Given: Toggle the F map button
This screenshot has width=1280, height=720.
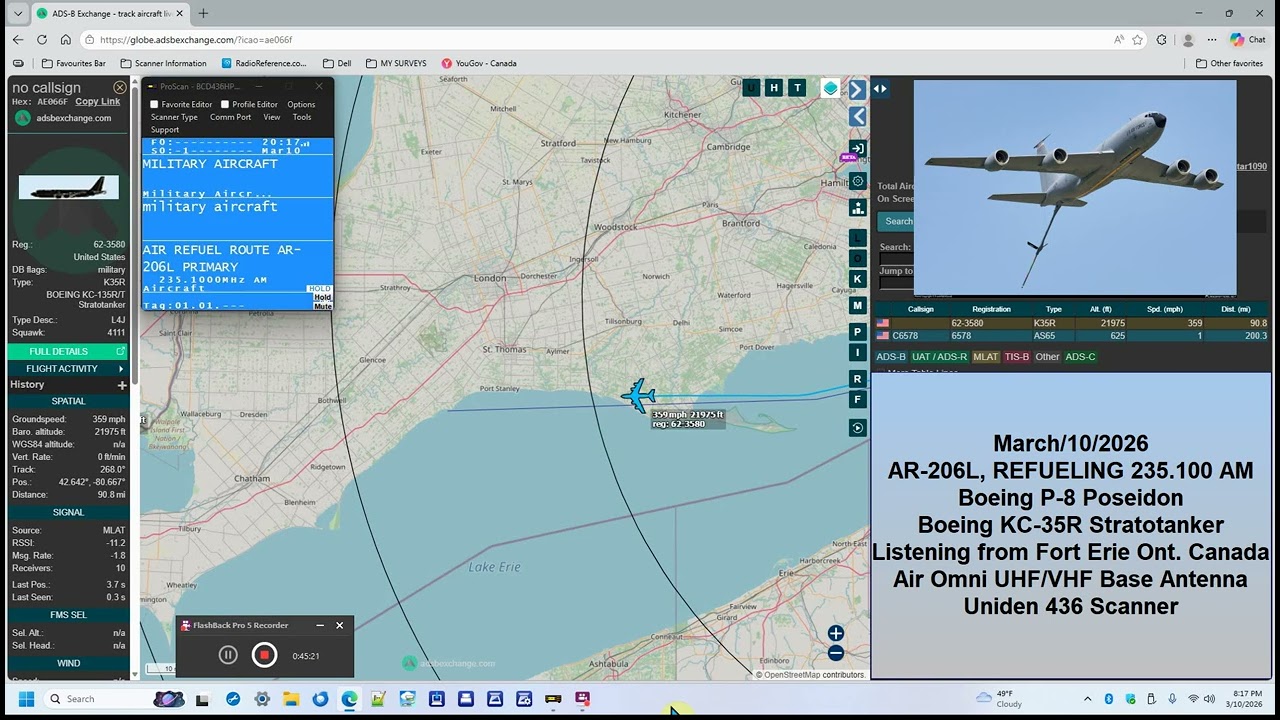Looking at the screenshot, I should (857, 399).
